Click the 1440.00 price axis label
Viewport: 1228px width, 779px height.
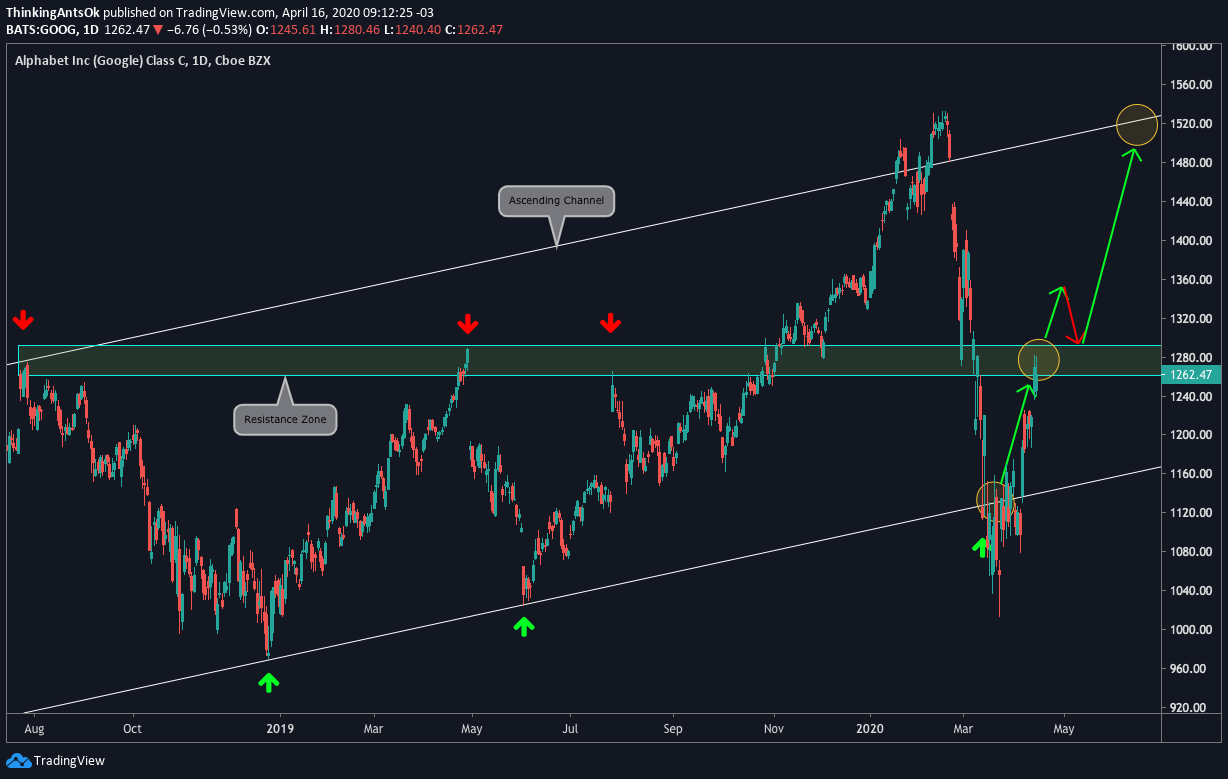click(x=1191, y=202)
